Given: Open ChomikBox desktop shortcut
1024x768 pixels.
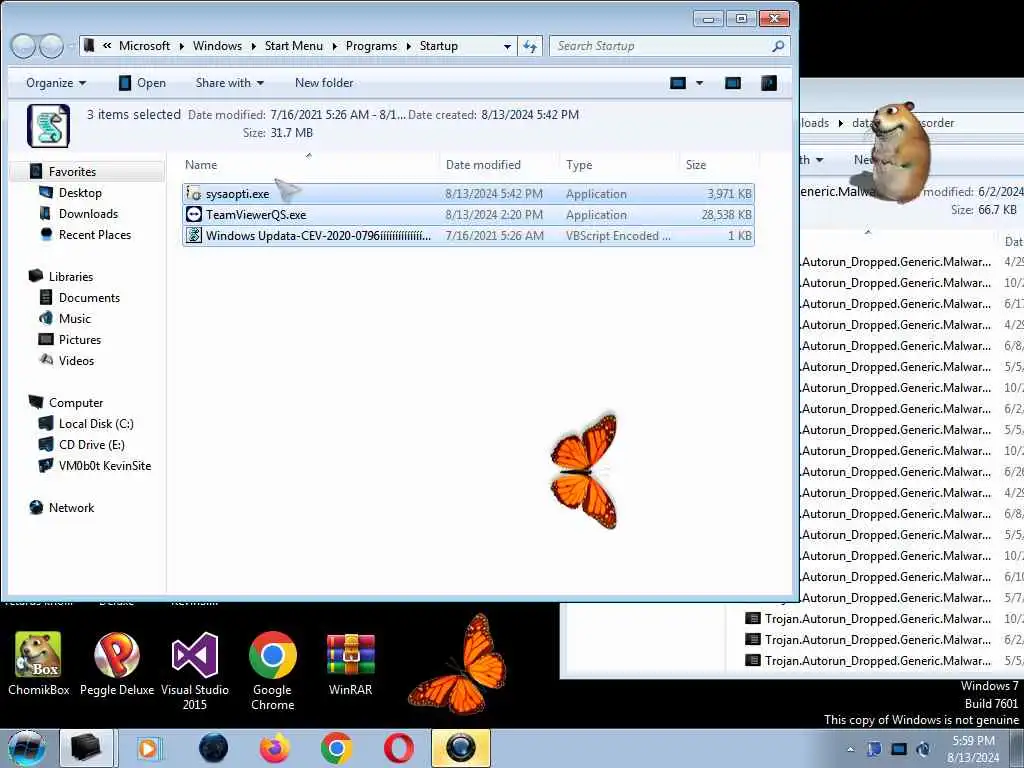Looking at the screenshot, I should point(38,664).
